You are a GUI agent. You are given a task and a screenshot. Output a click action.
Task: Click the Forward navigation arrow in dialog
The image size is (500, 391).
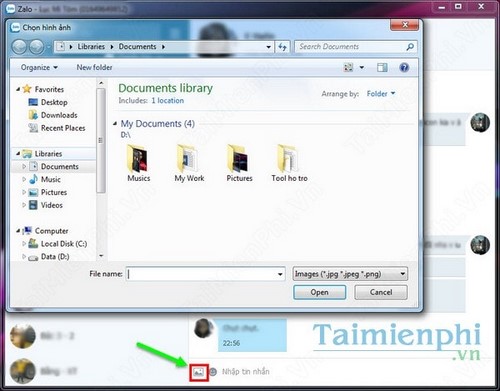click(36, 47)
